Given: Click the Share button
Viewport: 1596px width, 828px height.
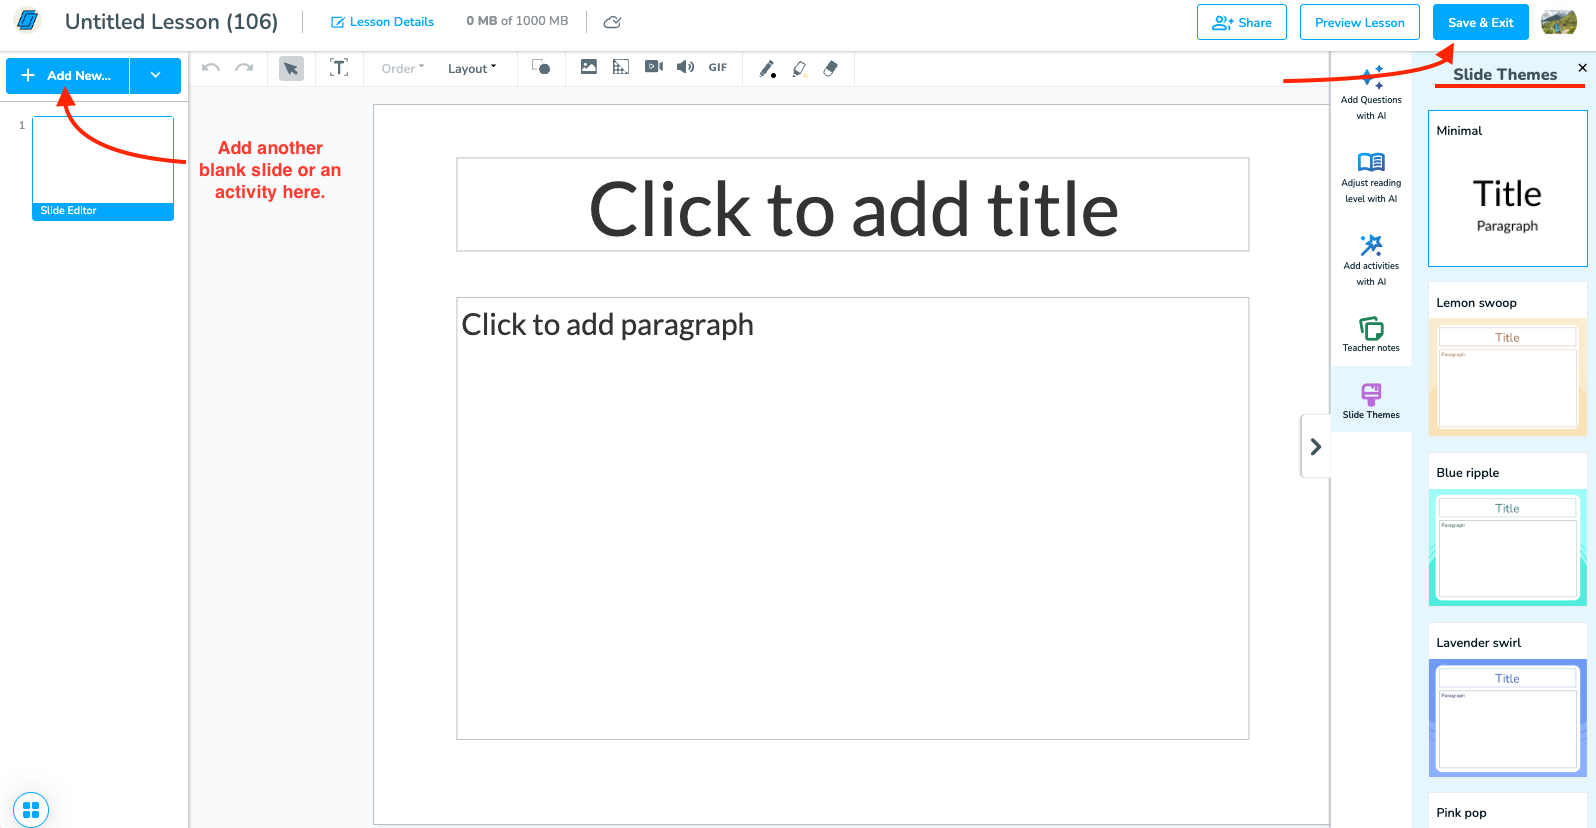Looking at the screenshot, I should (1241, 22).
